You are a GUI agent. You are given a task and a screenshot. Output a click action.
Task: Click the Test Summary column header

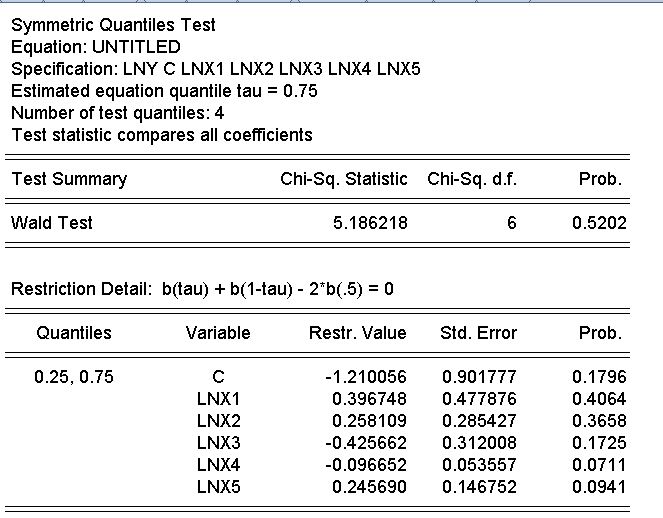68,179
